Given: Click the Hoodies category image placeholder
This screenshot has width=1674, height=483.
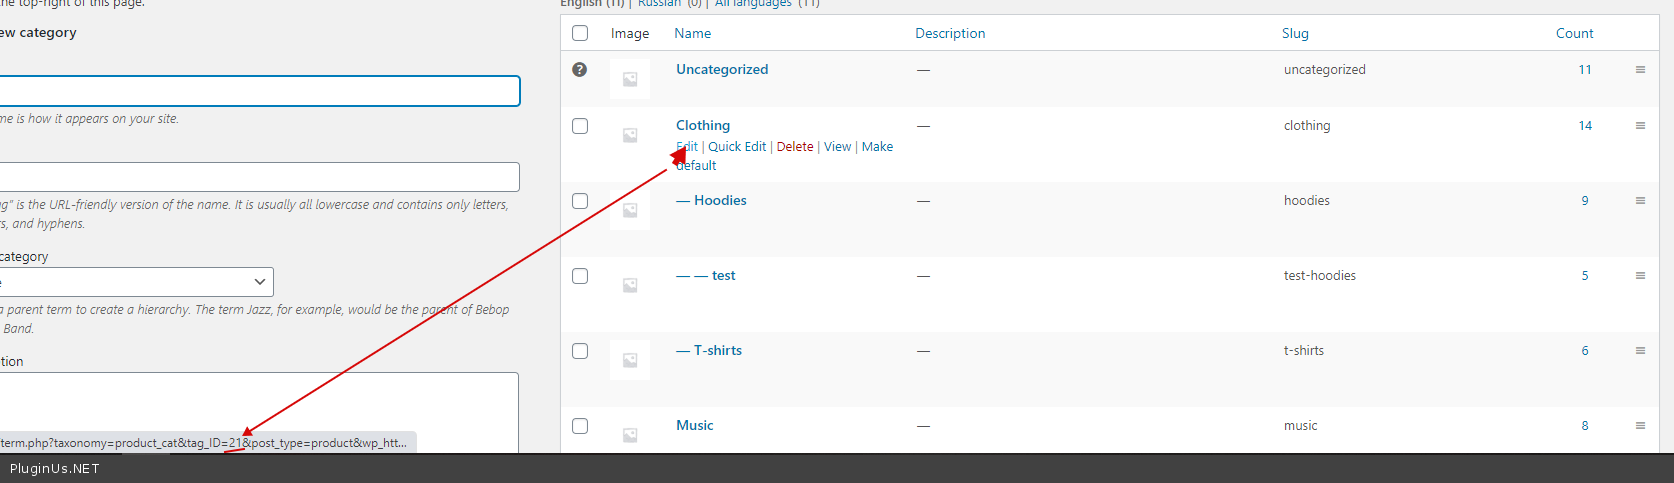Looking at the screenshot, I should tap(630, 210).
